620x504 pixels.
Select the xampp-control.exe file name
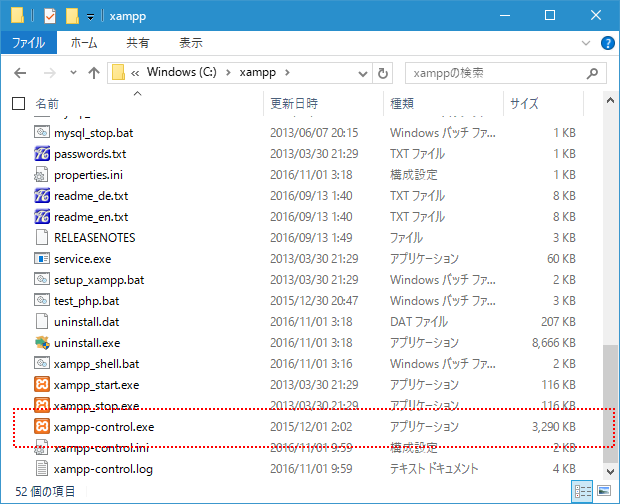[104, 427]
